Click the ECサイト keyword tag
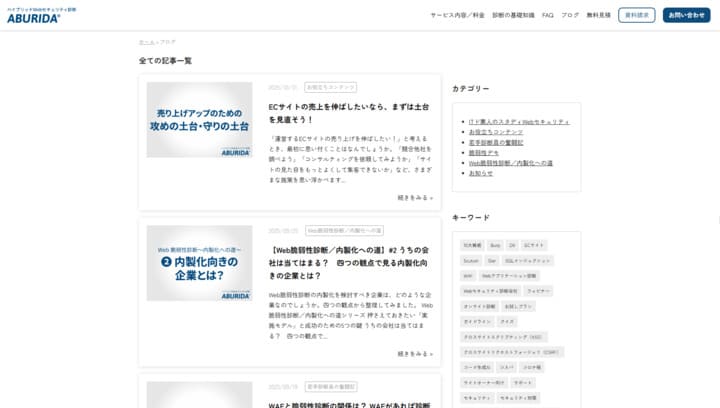Viewport: 720px width, 408px height. 534,246
